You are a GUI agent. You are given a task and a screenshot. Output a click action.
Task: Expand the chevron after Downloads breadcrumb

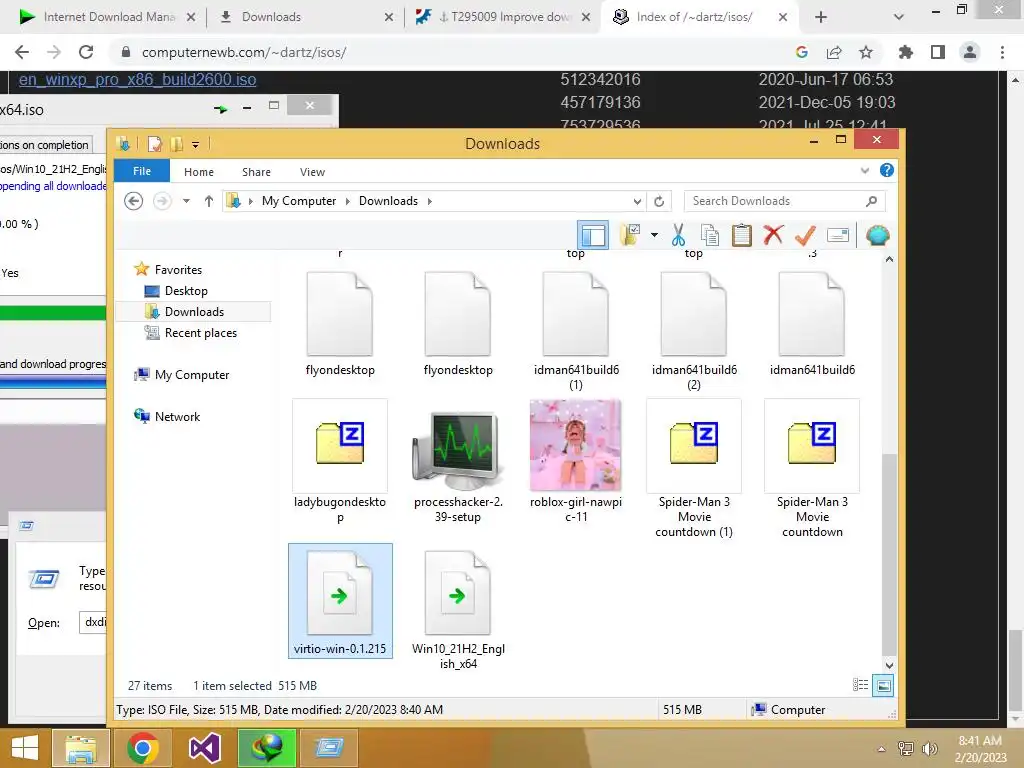tap(430, 201)
